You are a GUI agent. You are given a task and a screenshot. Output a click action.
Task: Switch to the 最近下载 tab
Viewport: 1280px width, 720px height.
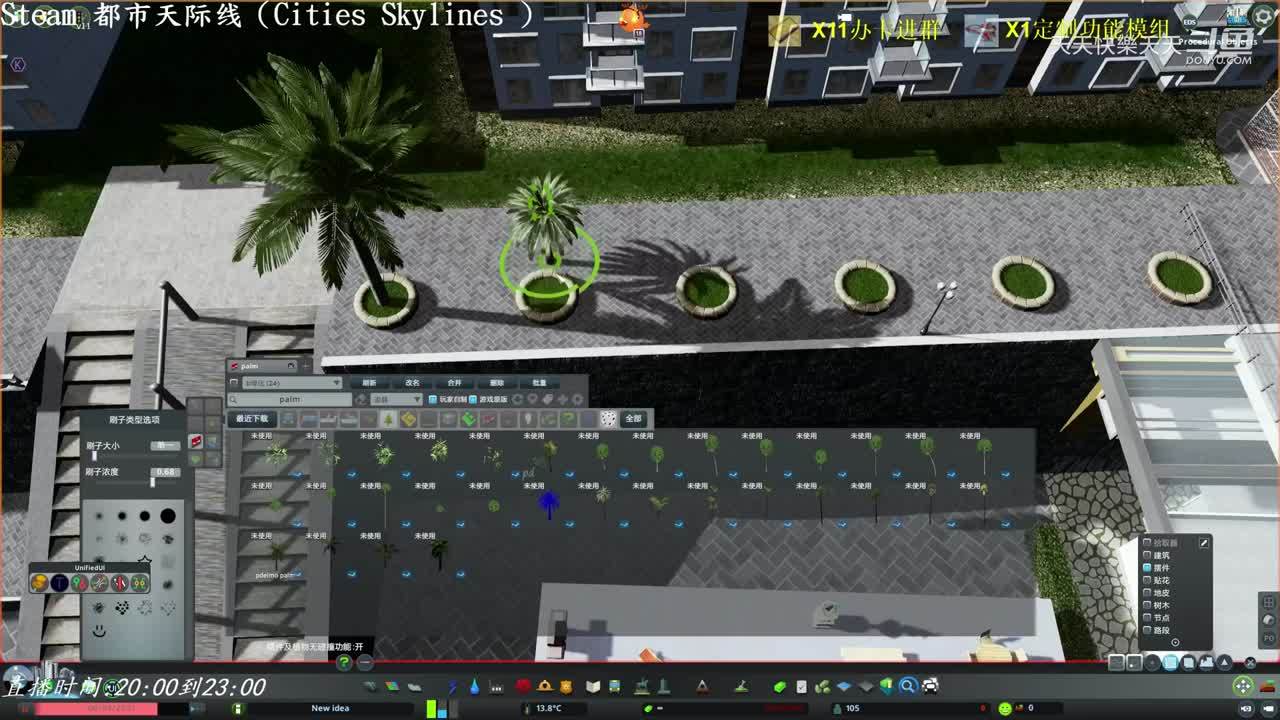252,419
